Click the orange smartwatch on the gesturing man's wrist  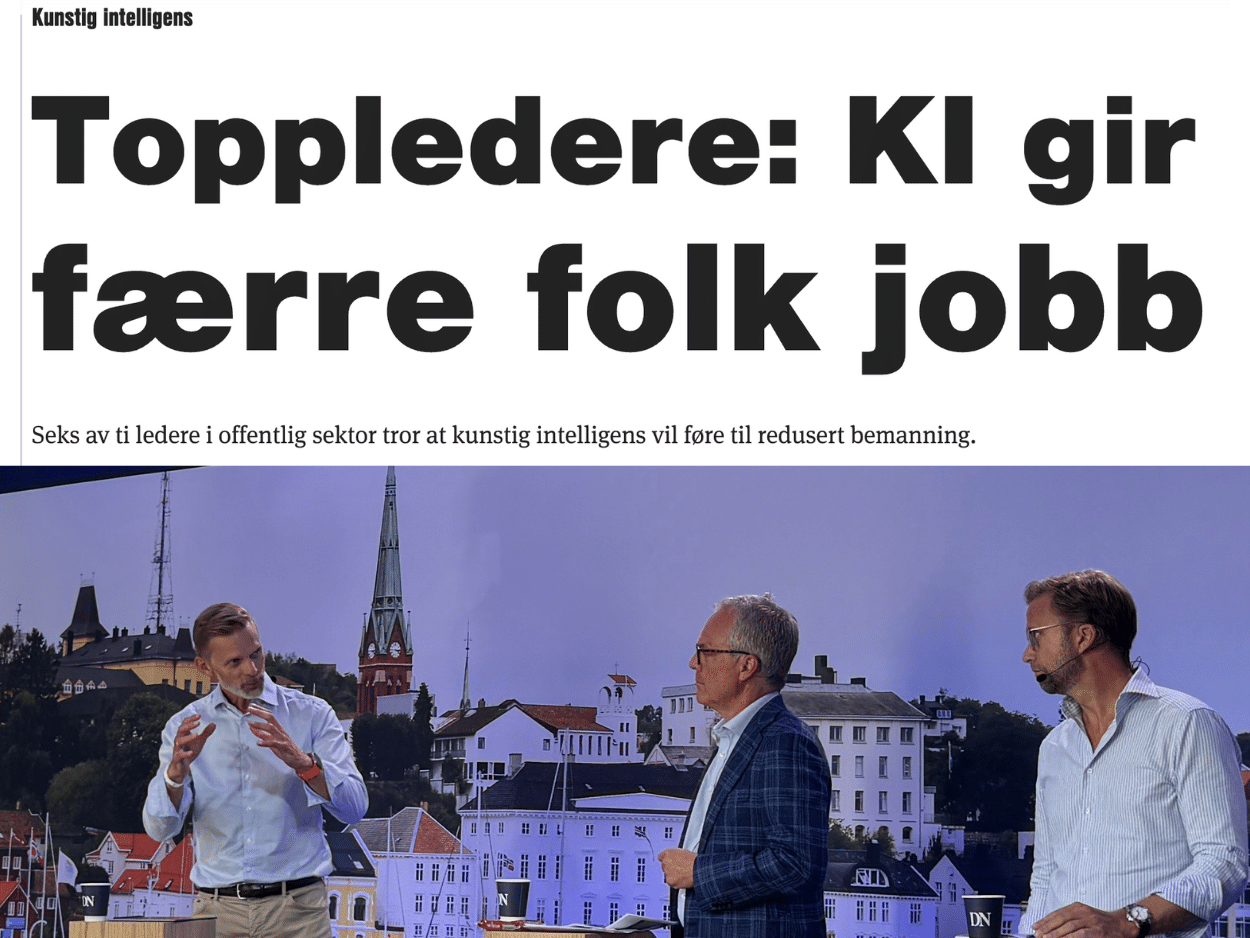pos(311,771)
